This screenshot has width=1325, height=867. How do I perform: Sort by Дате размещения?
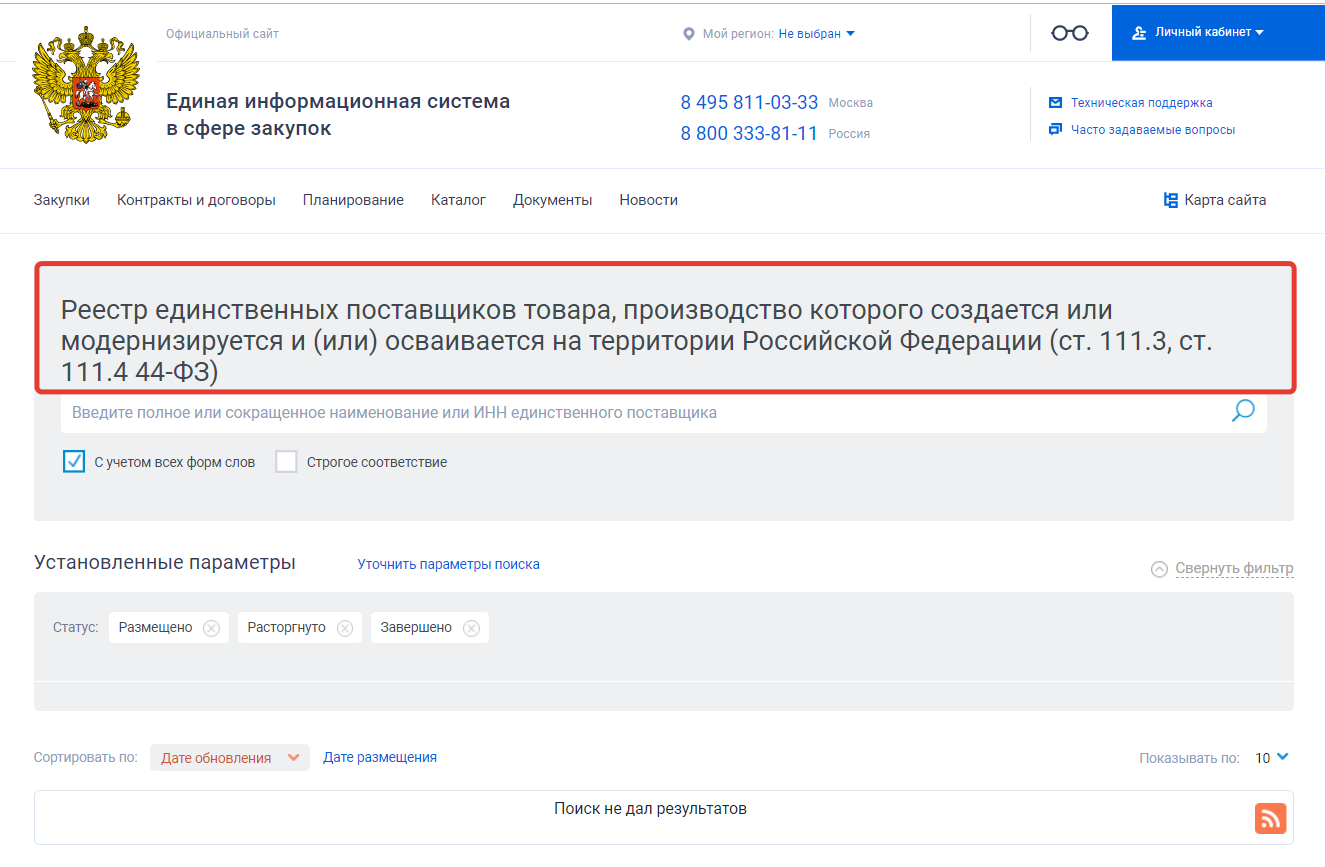tap(380, 757)
